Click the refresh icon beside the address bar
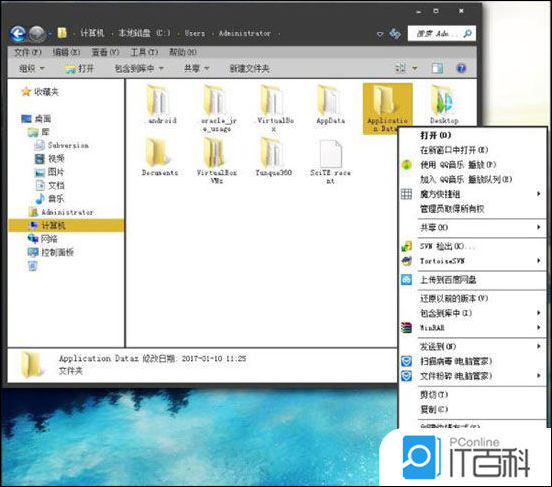The width and height of the screenshot is (552, 487). click(x=395, y=34)
